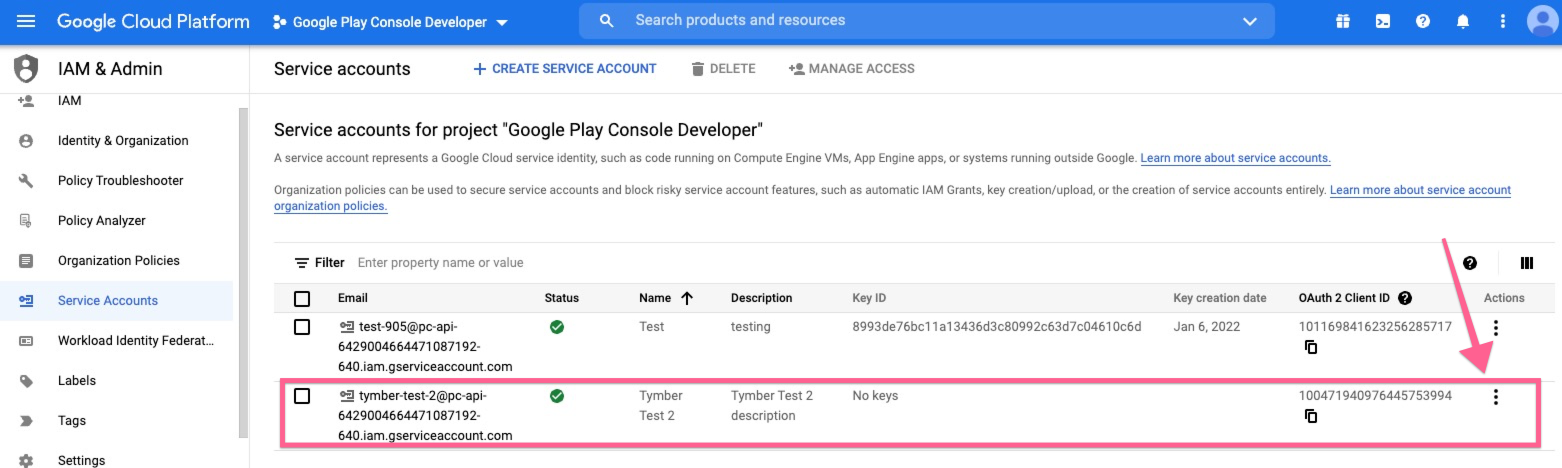This screenshot has width=1562, height=468.
Task: Check the tymber-test-2 service account checkbox
Action: coord(302,396)
